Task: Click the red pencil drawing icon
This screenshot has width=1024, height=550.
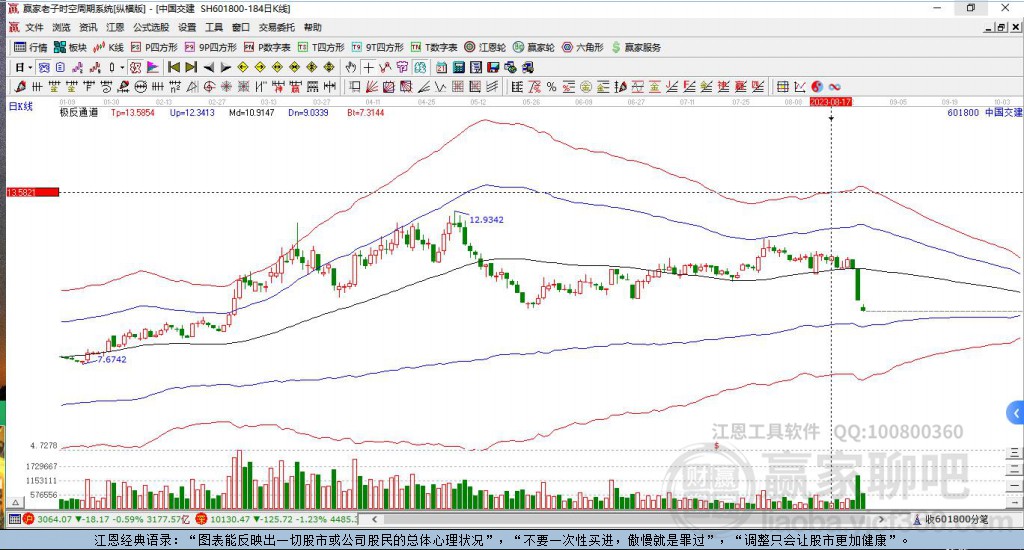Action: (x=20, y=86)
